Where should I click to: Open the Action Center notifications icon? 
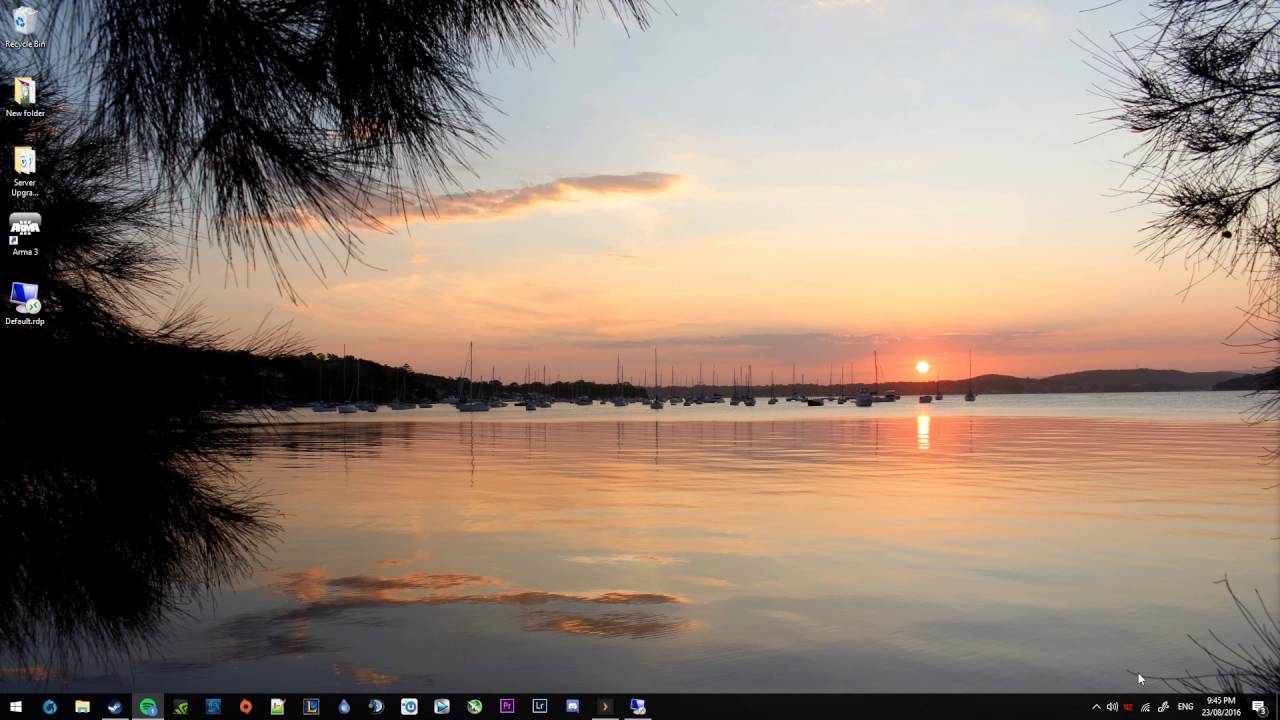click(x=1259, y=707)
